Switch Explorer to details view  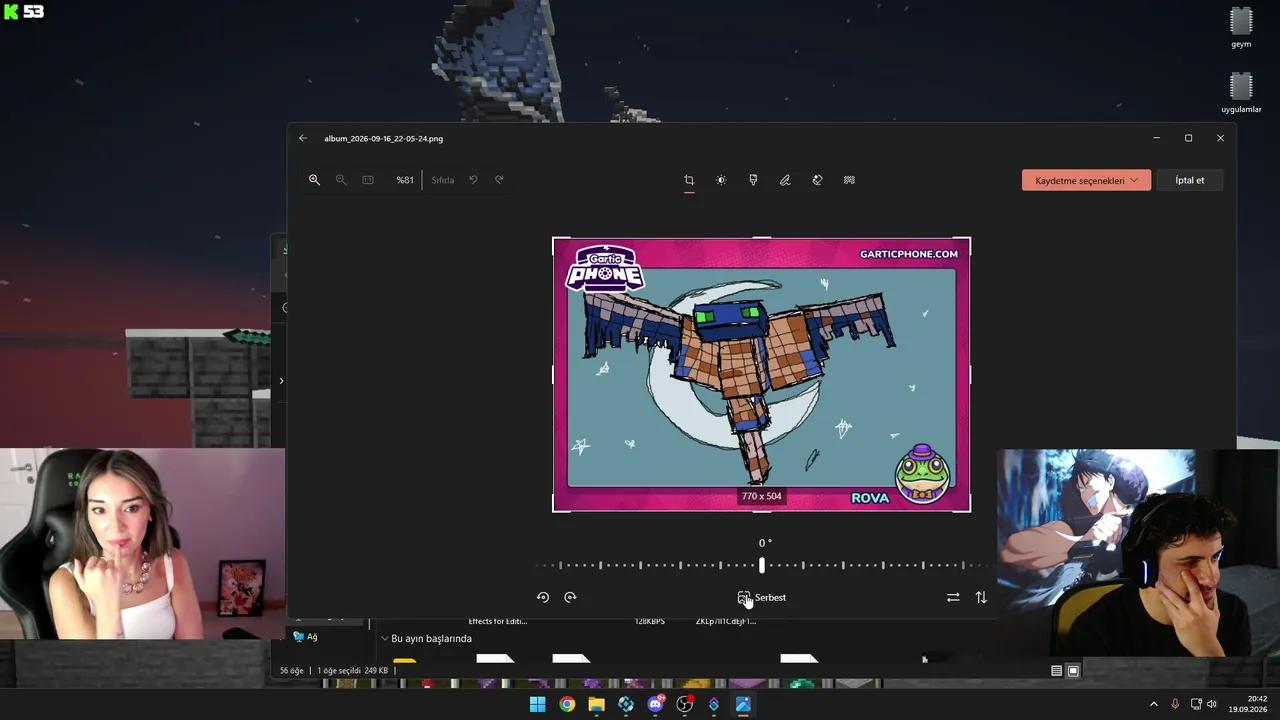[x=1056, y=671]
